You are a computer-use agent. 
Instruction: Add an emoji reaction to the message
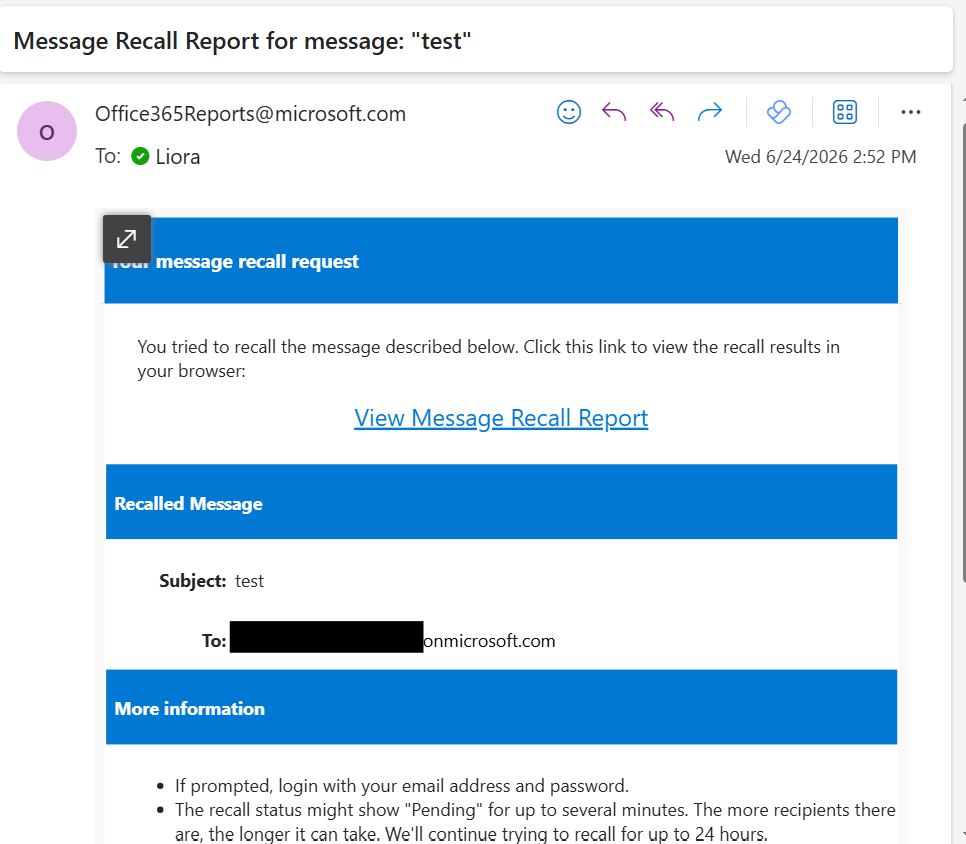(x=569, y=112)
